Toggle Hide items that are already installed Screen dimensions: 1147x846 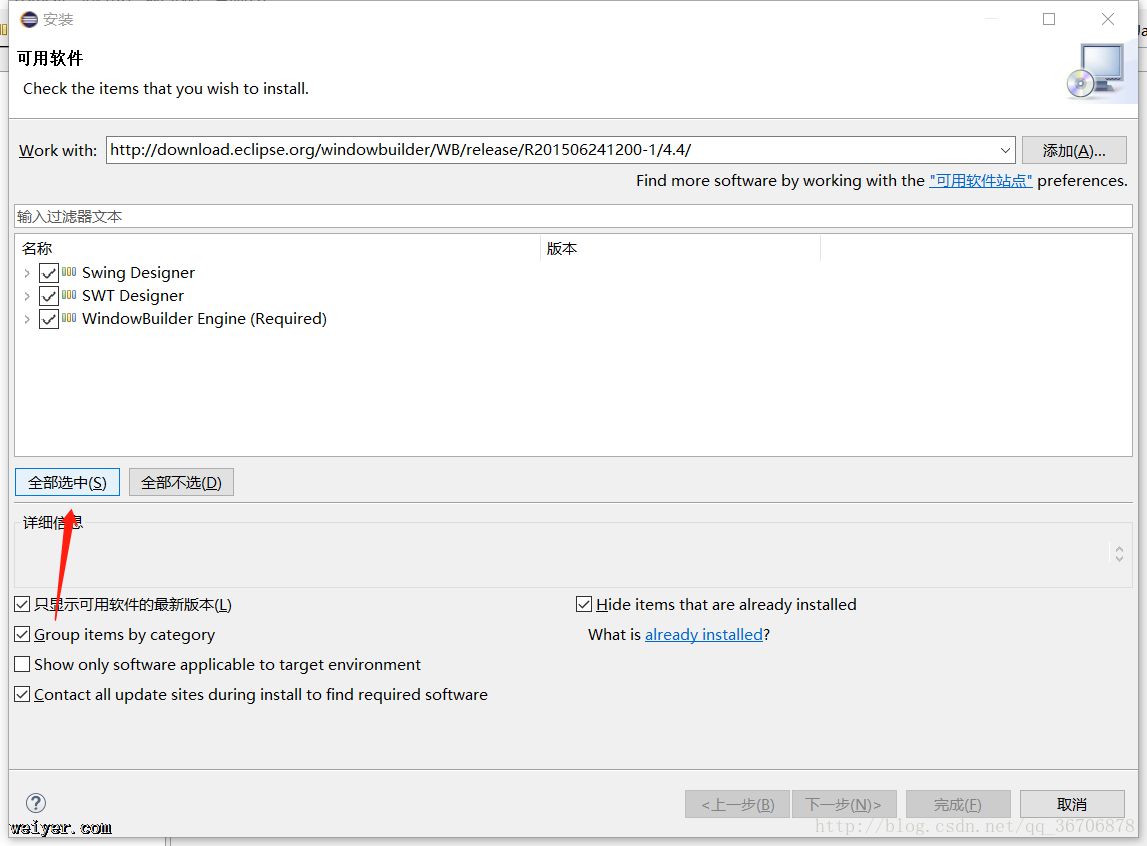584,604
